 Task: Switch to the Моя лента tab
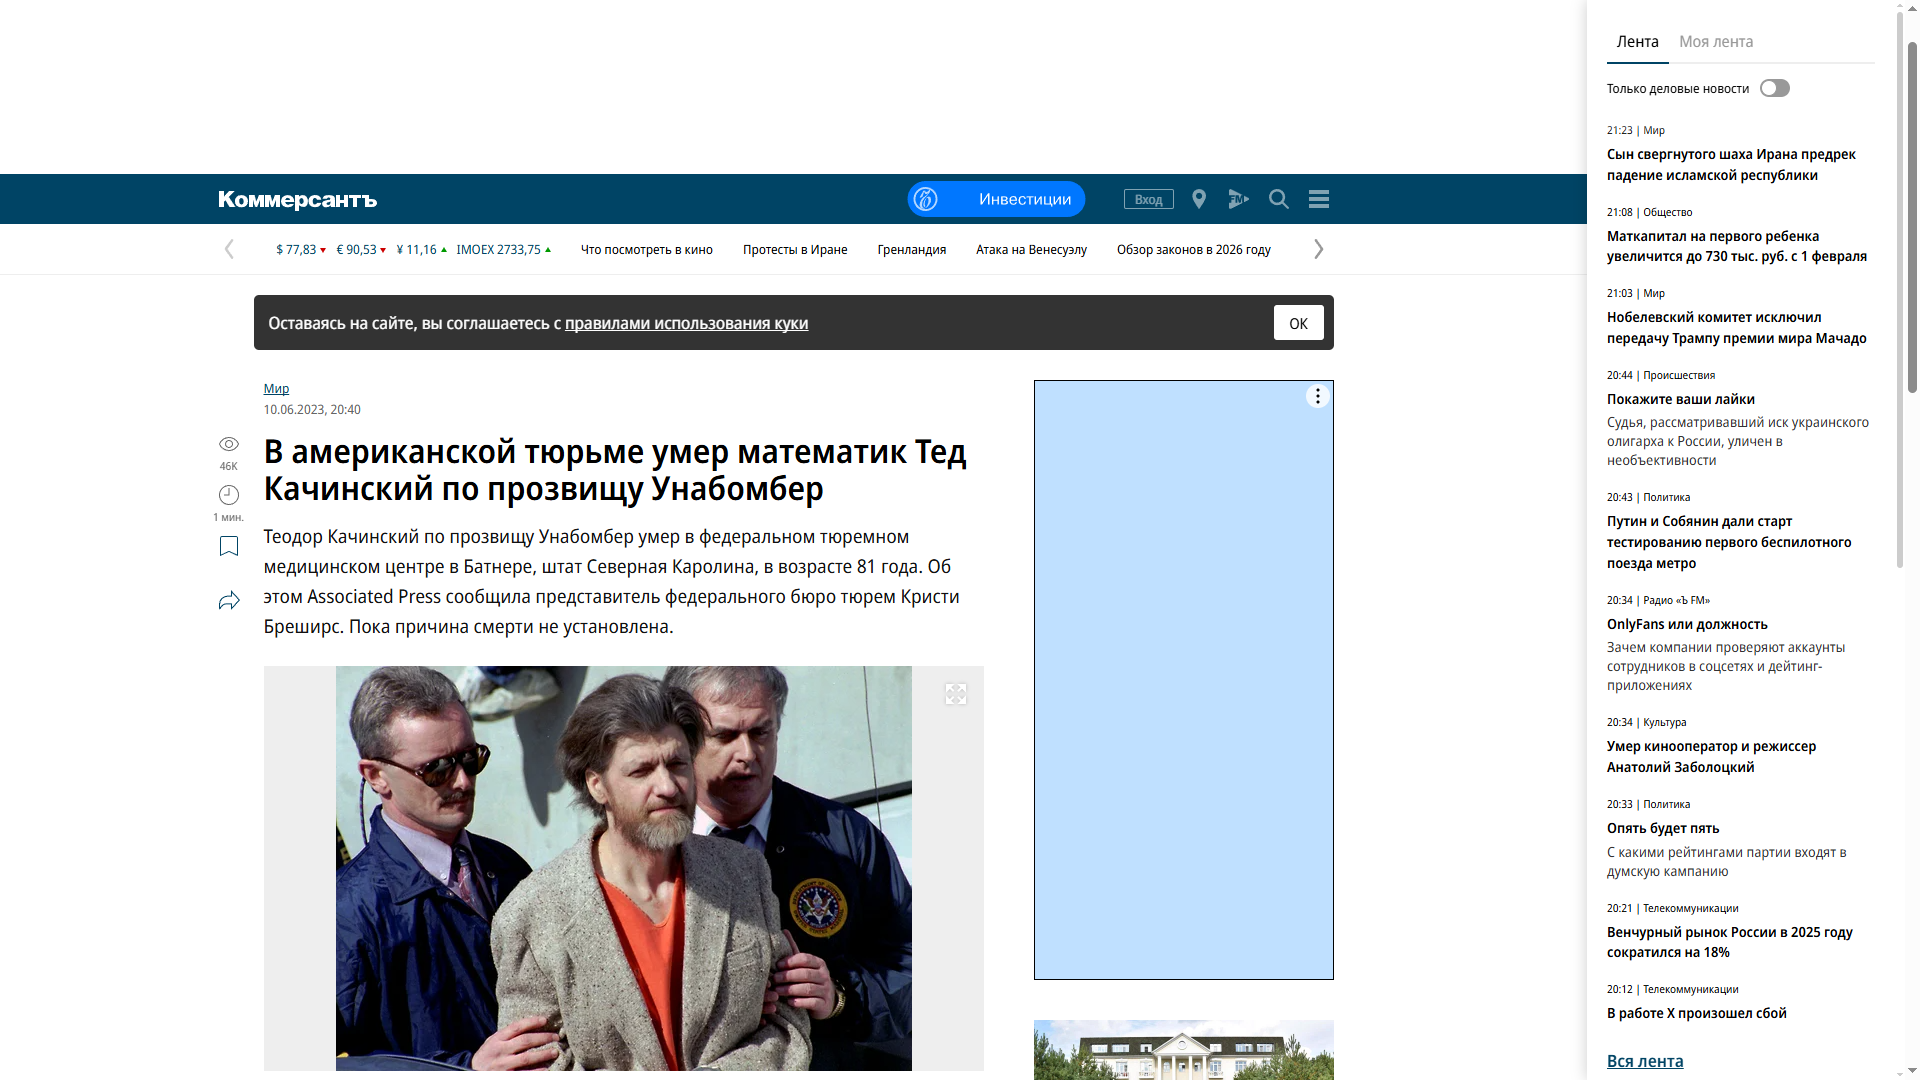click(x=1715, y=42)
